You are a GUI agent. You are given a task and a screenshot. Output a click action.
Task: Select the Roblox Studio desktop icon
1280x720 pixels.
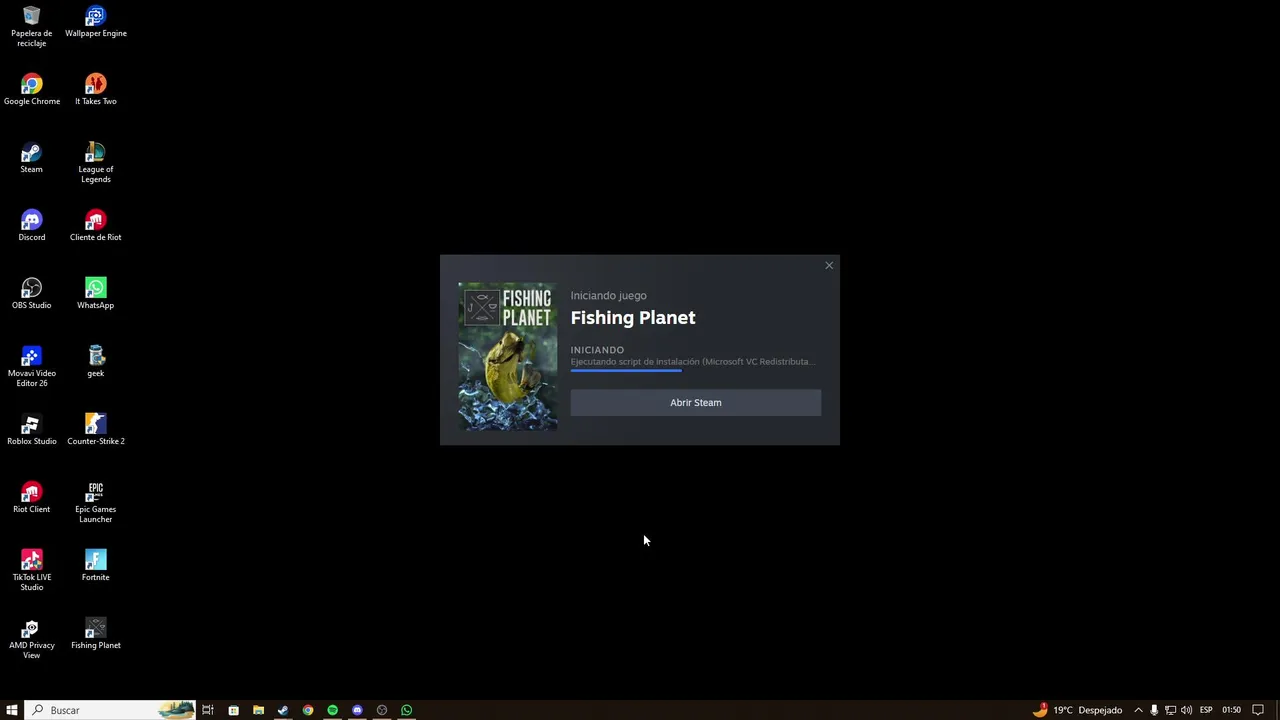[32, 429]
